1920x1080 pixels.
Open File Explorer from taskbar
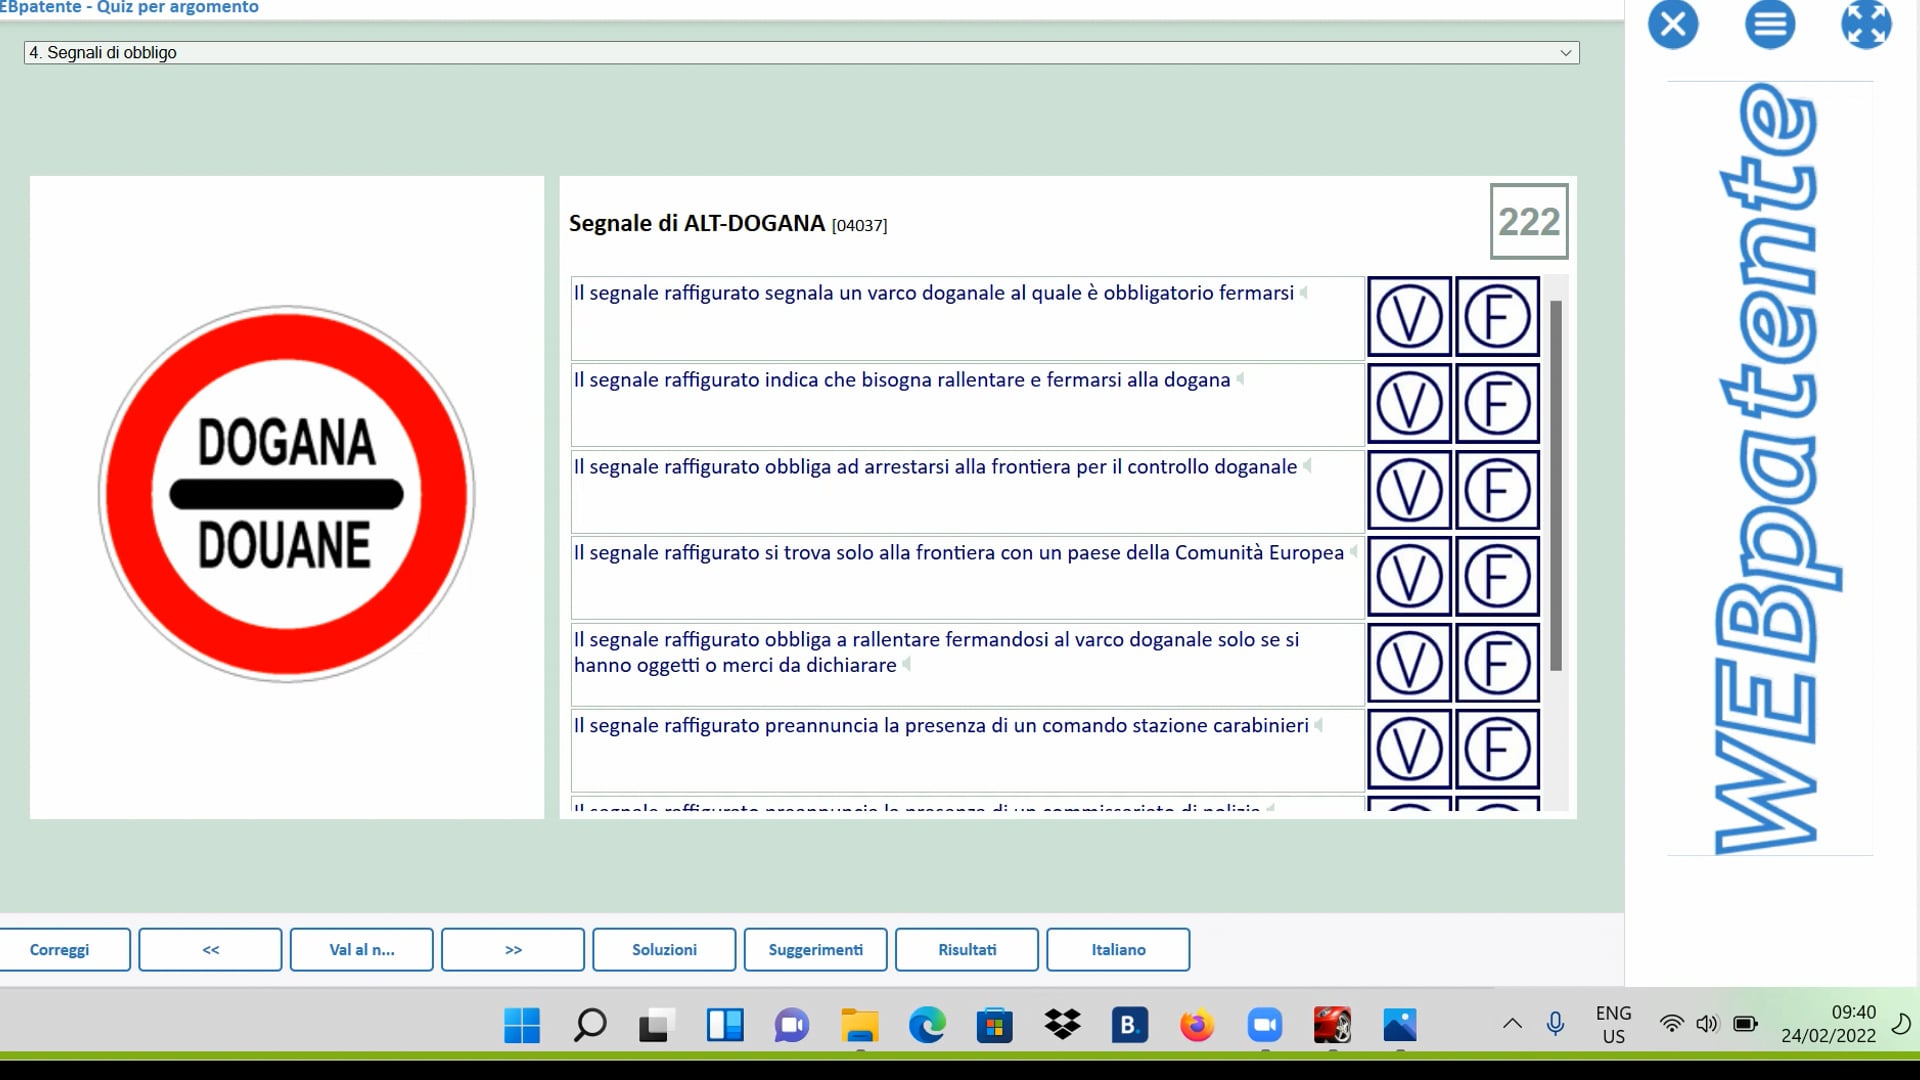point(860,1025)
